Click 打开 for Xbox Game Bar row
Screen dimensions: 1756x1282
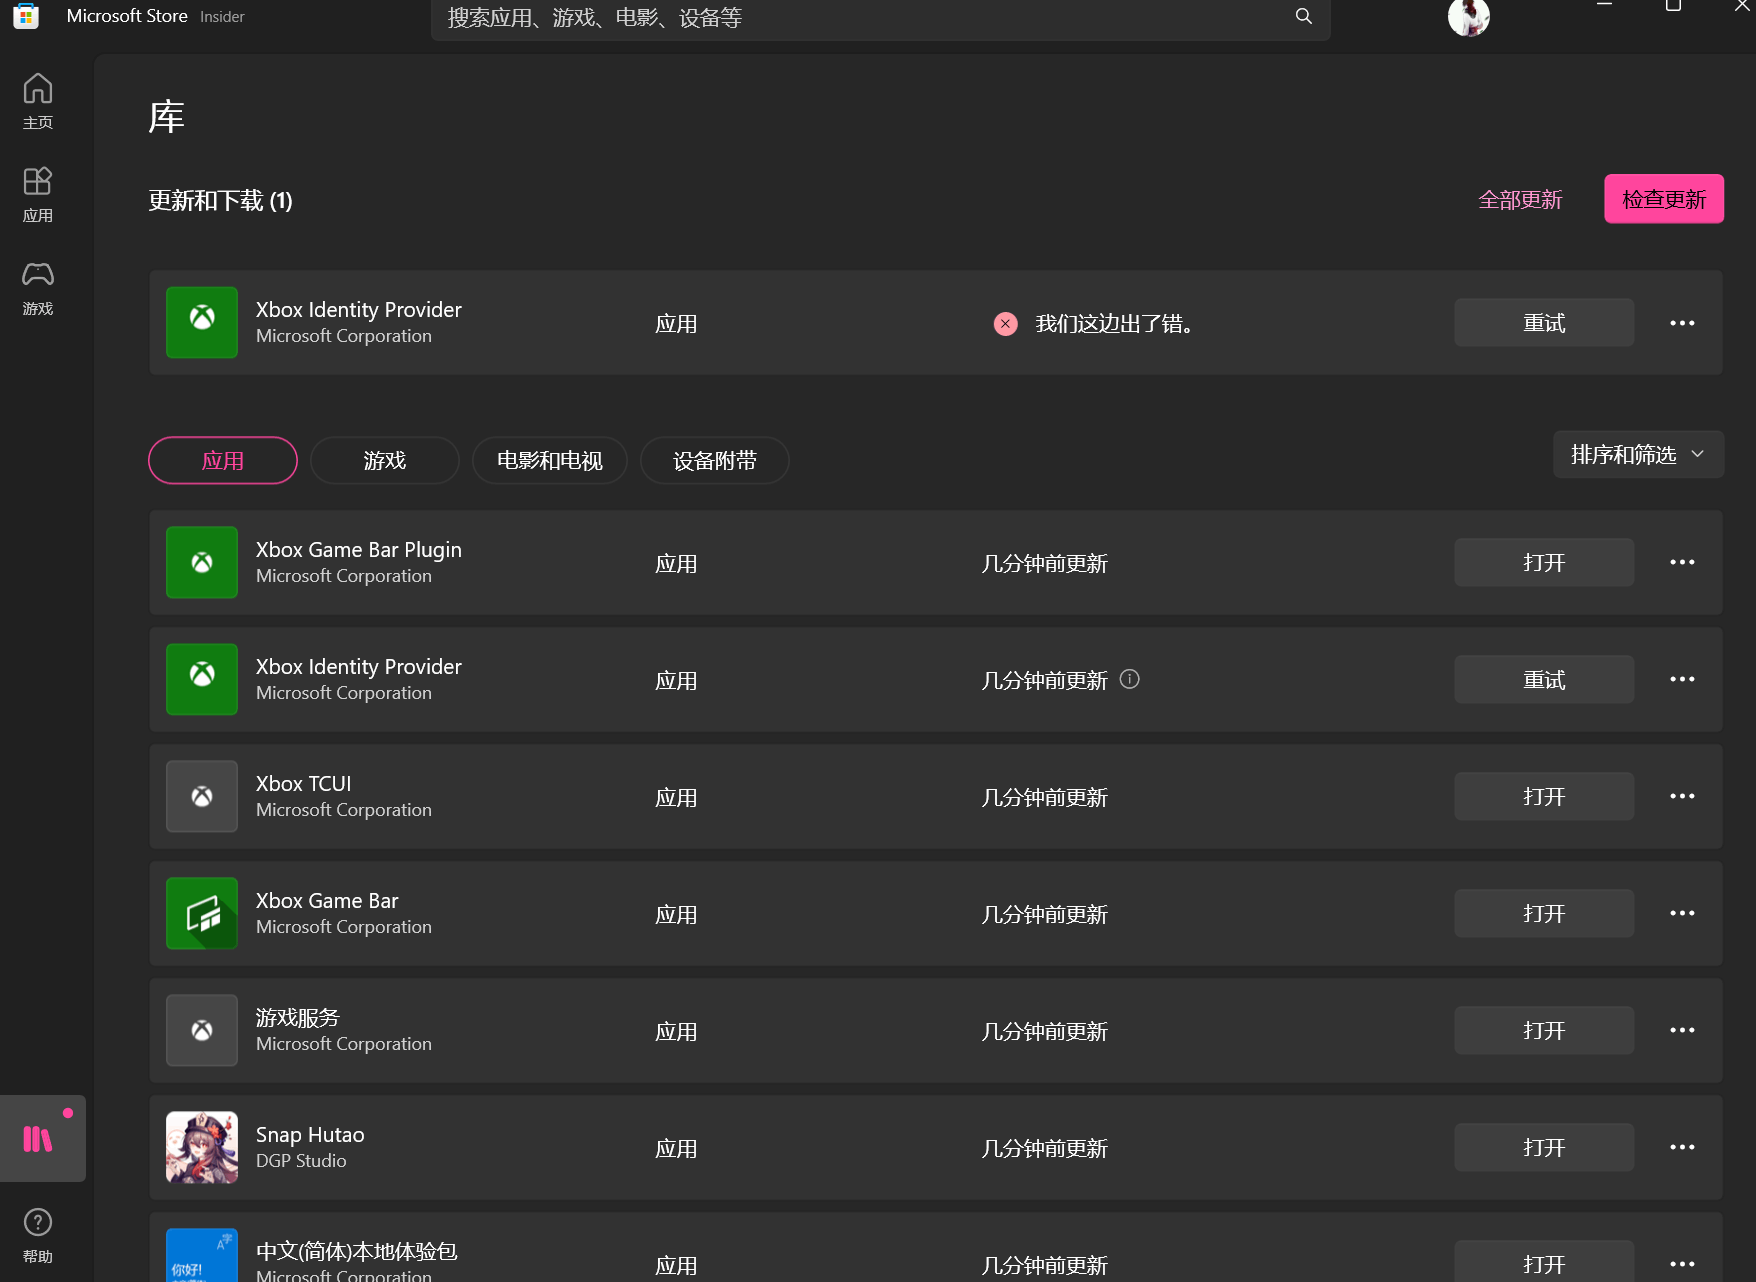click(x=1544, y=913)
